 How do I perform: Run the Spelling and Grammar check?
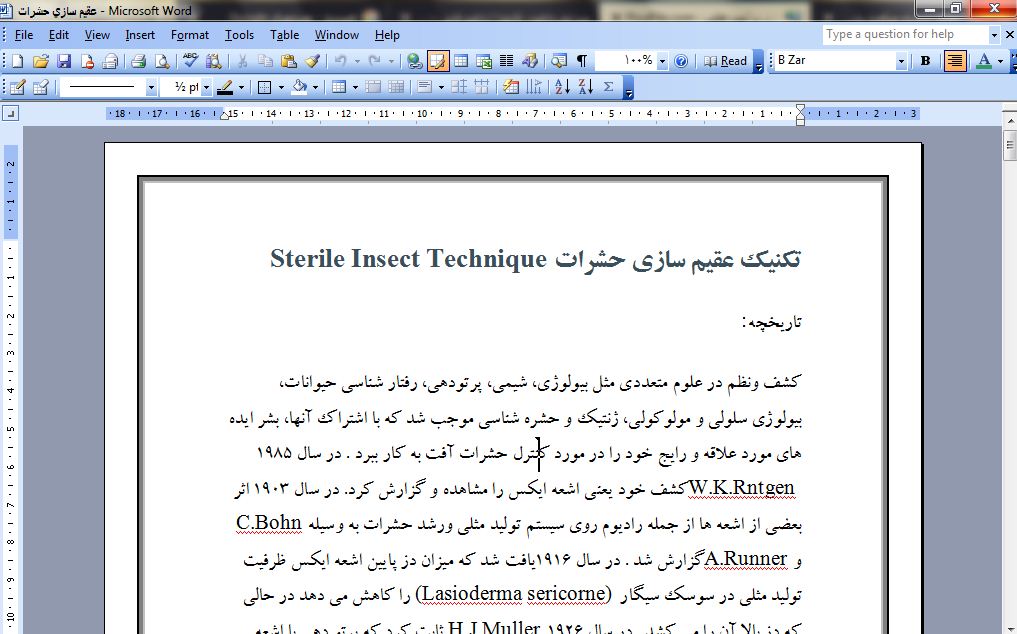(190, 61)
